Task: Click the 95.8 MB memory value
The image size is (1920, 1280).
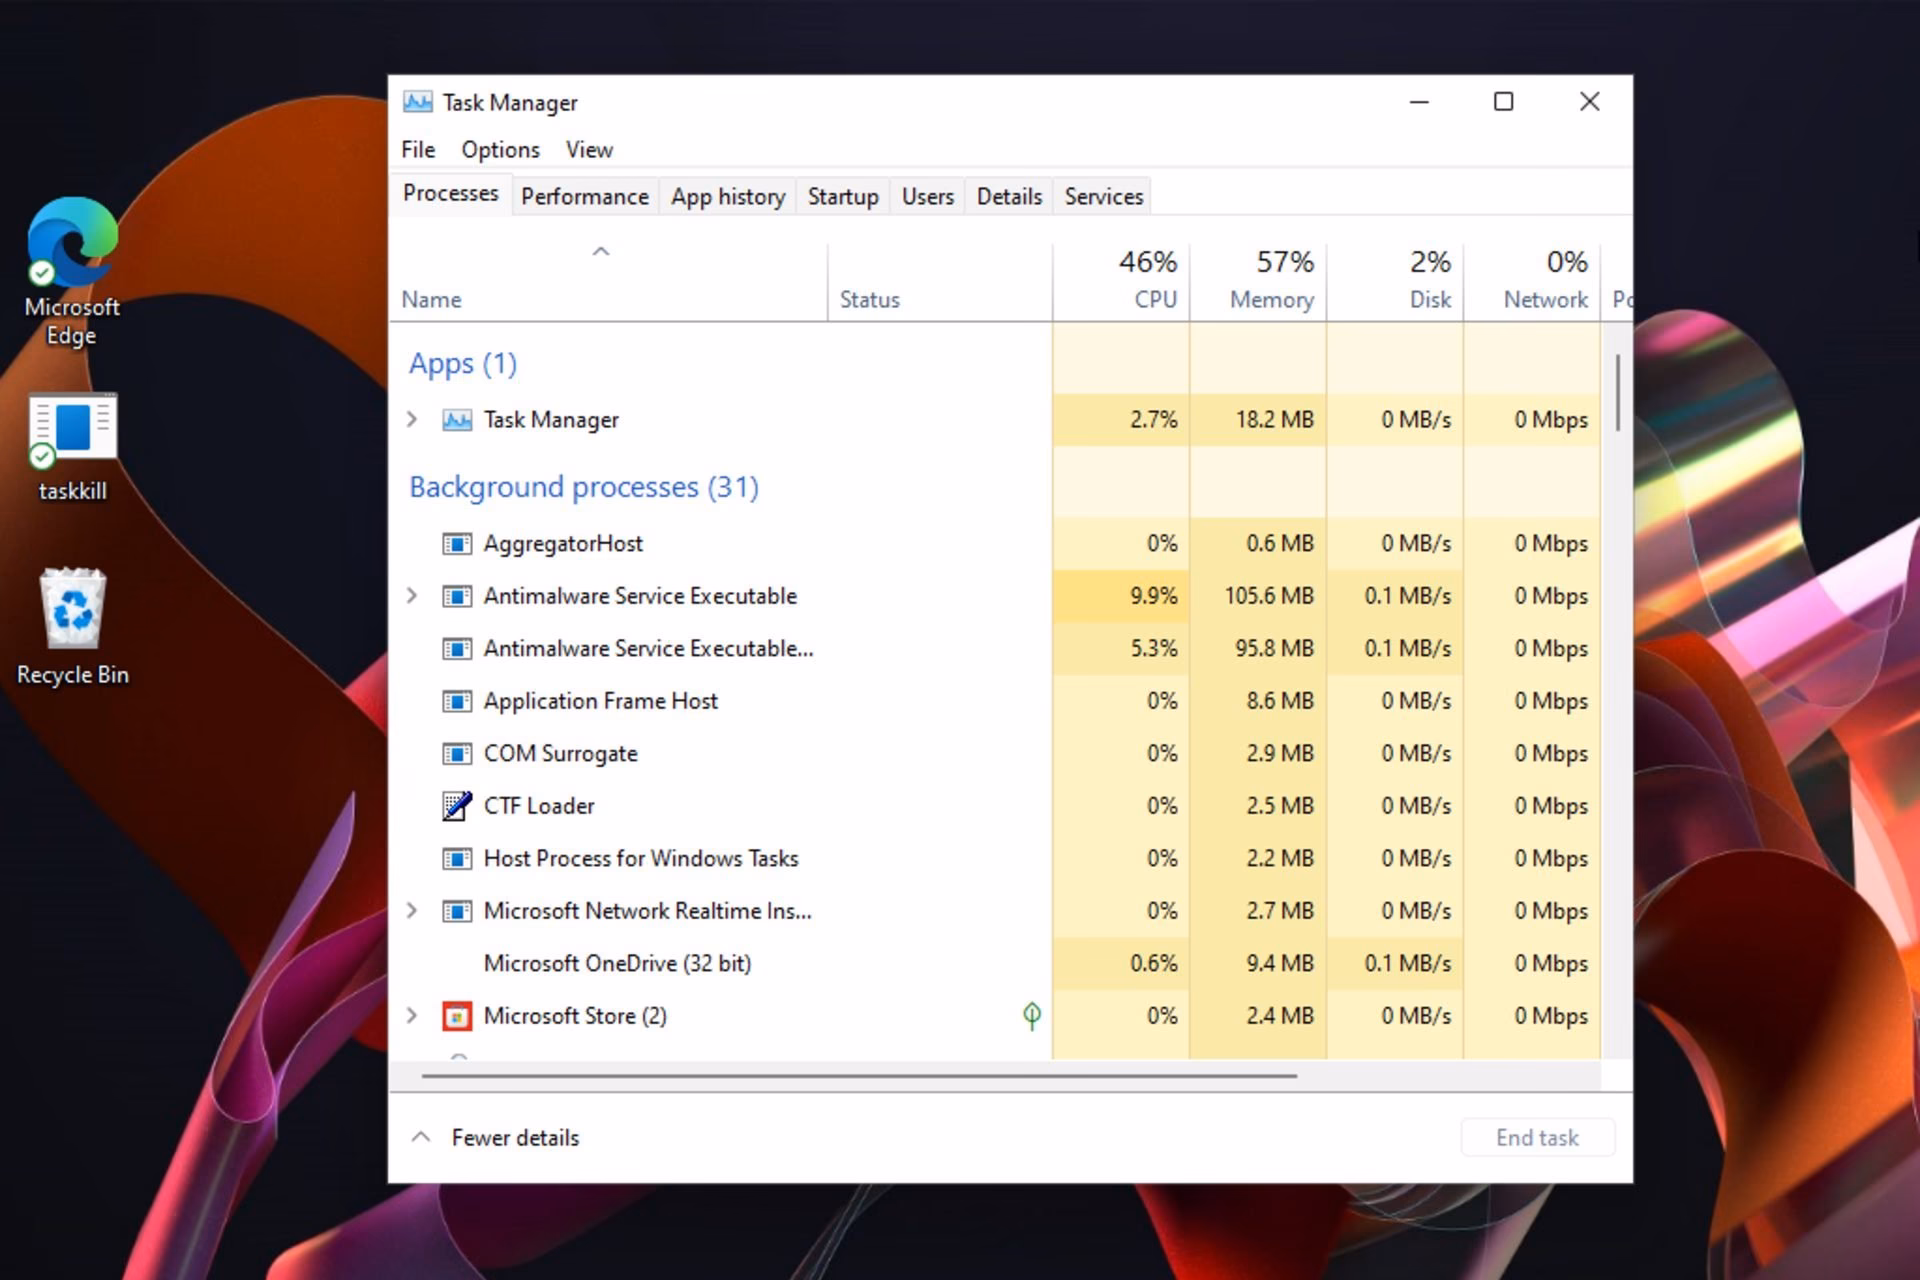Action: (1275, 649)
